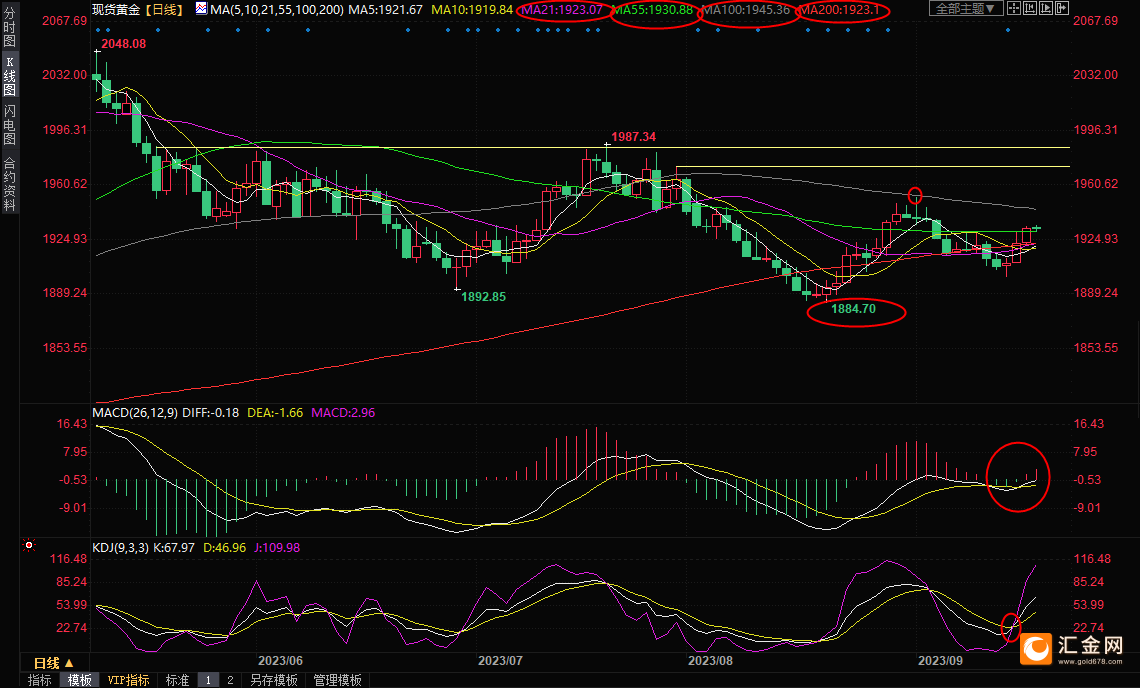Expand the 日线 period selector
Viewport: 1140px width, 688px height.
(54, 663)
